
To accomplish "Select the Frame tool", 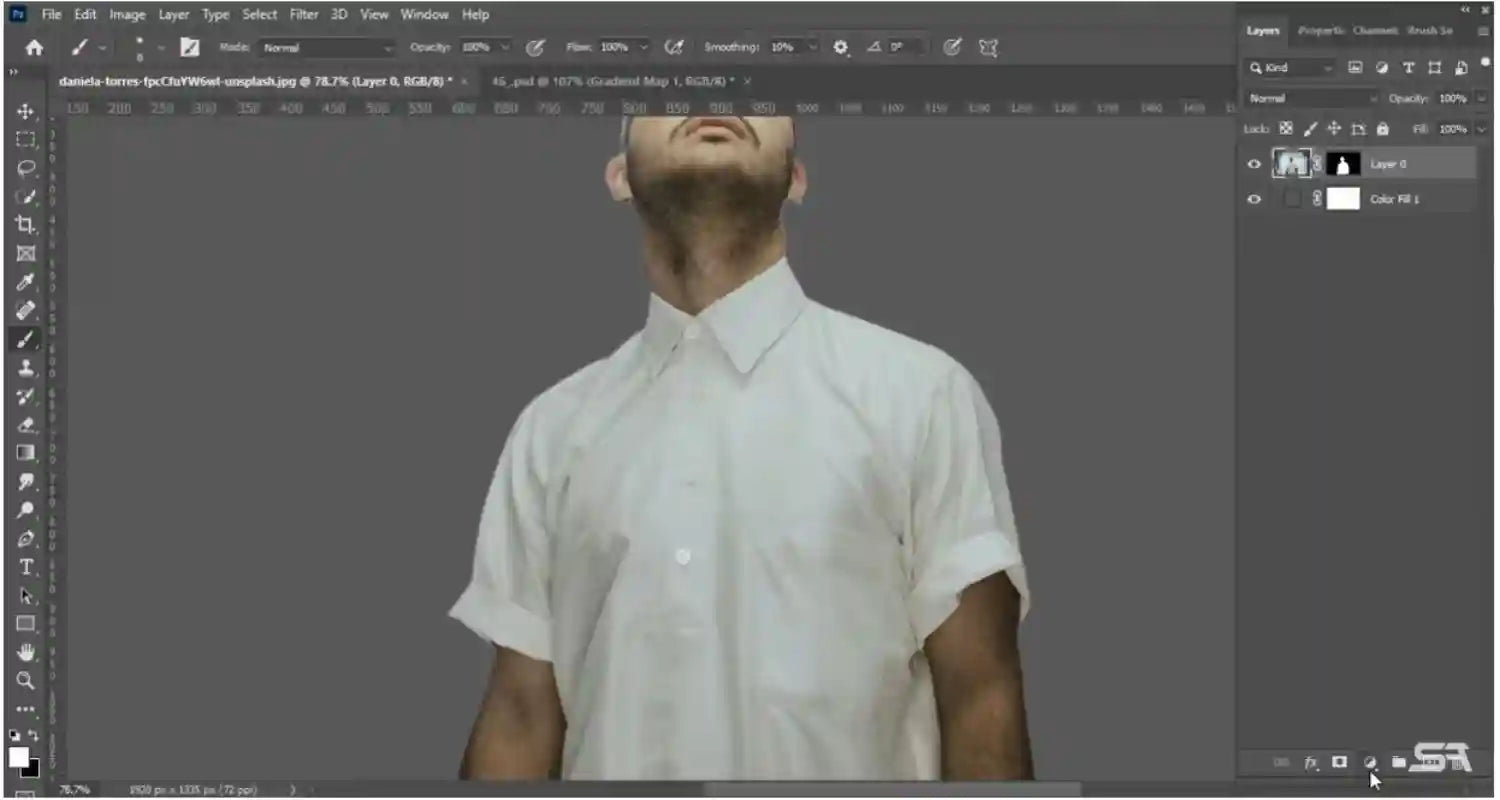I will tap(26, 254).
